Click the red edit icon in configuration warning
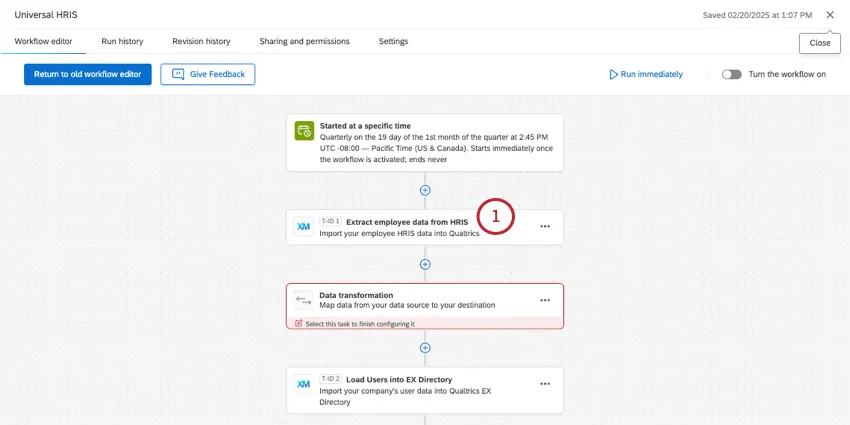This screenshot has width=850, height=425. [x=298, y=323]
